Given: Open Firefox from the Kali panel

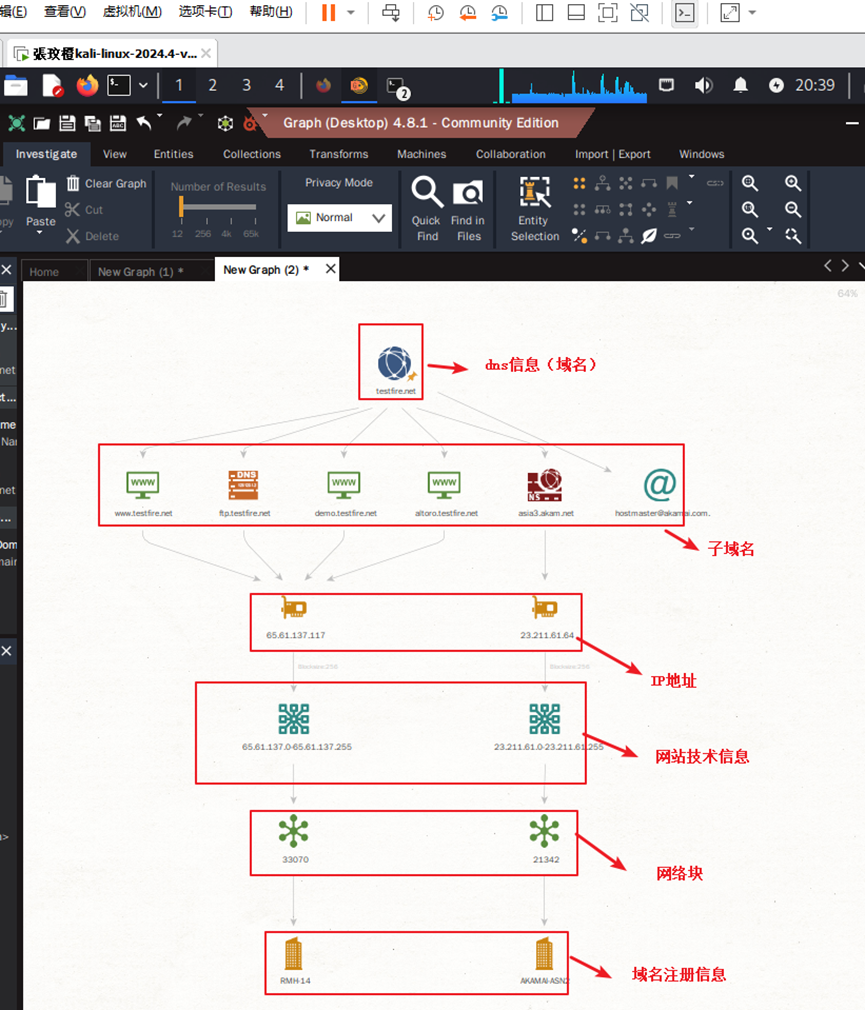Looking at the screenshot, I should [x=88, y=85].
